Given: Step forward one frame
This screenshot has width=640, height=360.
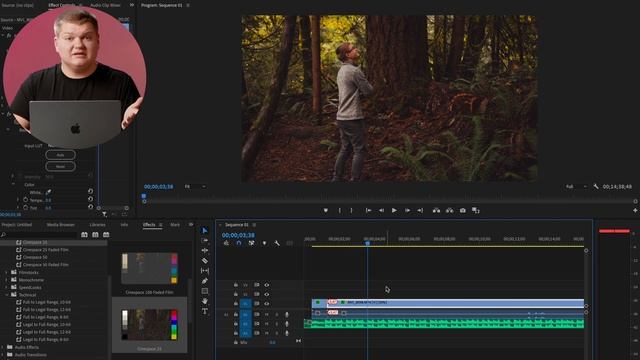Looking at the screenshot, I should (x=407, y=211).
